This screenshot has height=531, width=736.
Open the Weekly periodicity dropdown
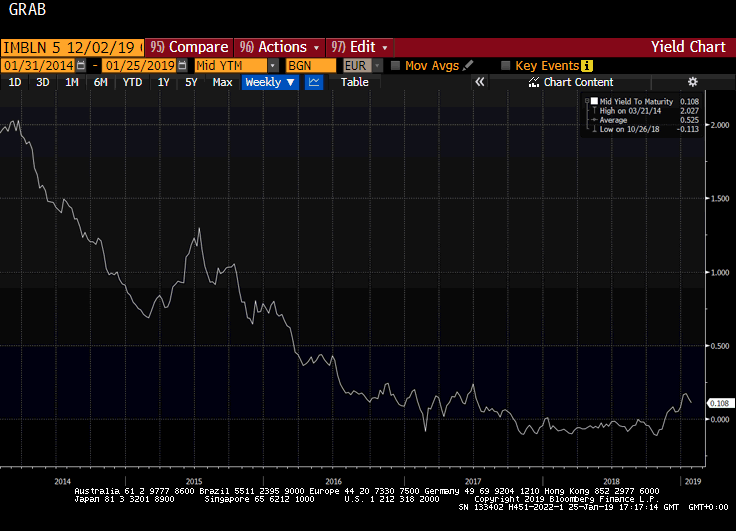click(x=270, y=82)
